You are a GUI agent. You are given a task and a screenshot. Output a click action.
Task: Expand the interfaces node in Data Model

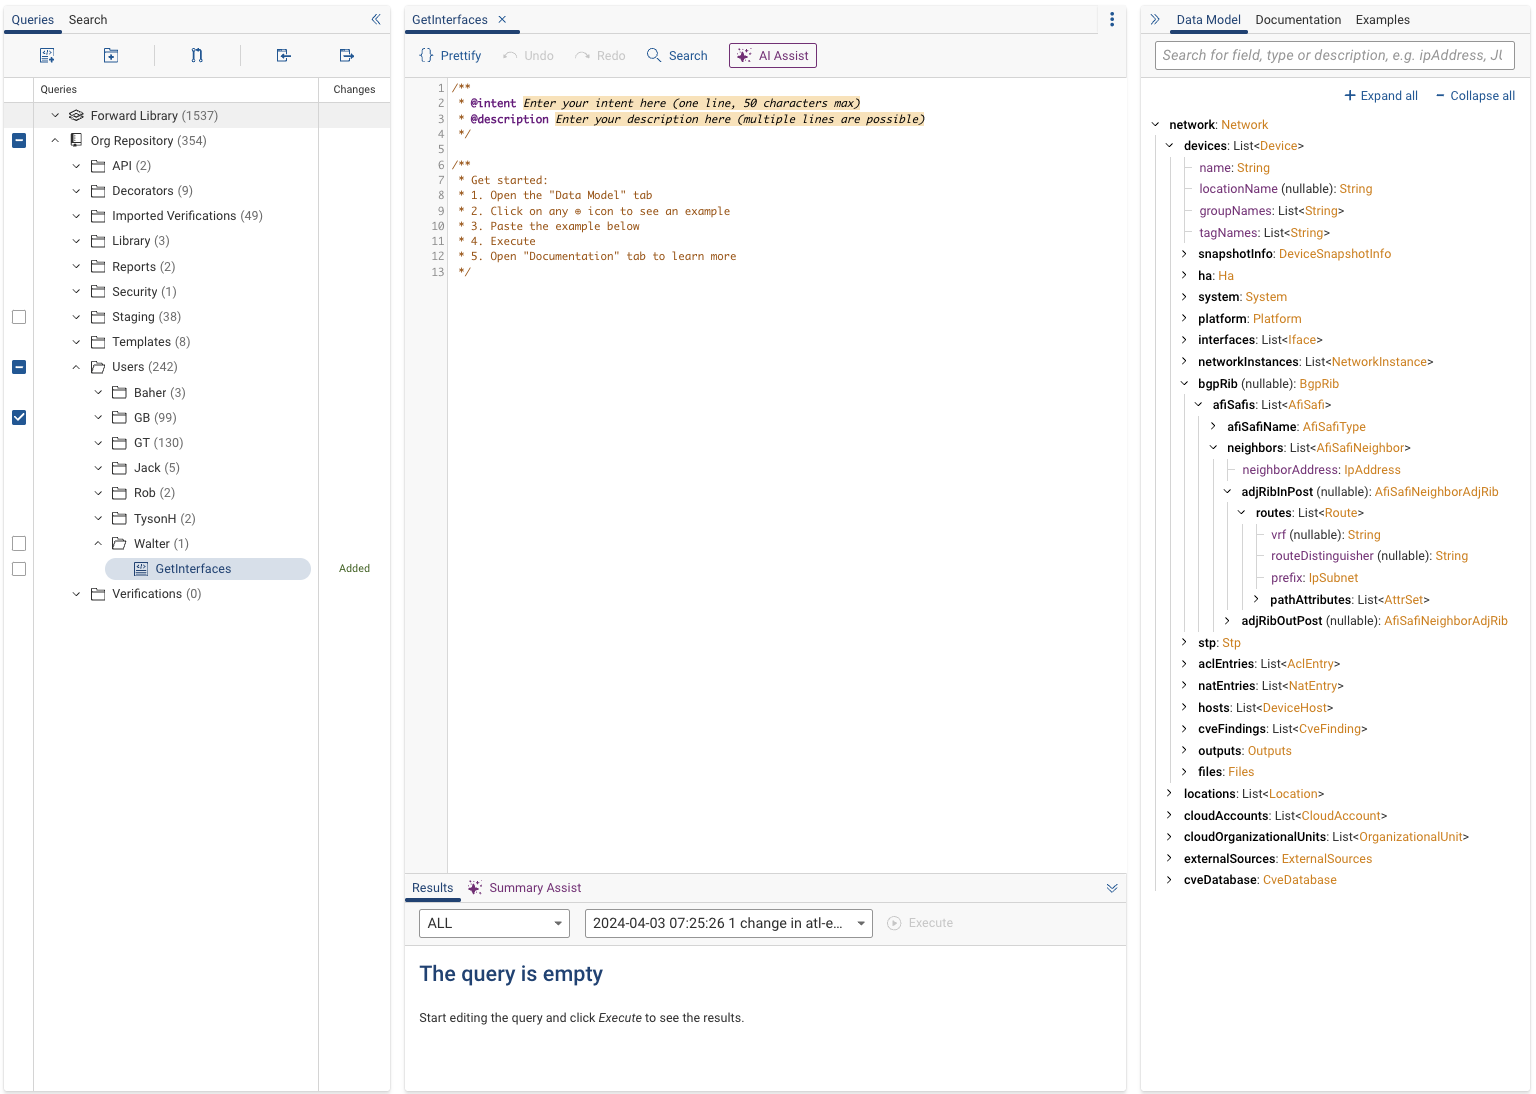tap(1185, 340)
